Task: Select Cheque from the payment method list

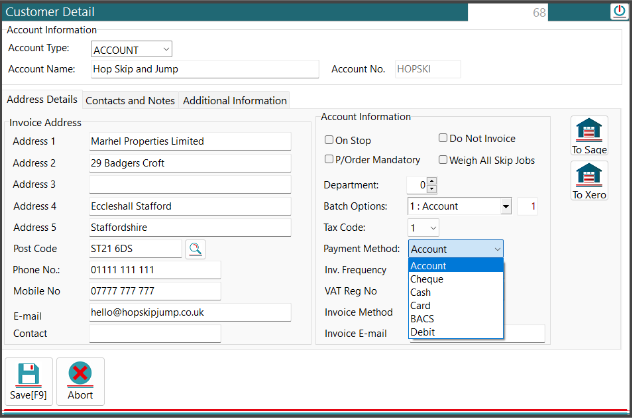Action: [428, 279]
